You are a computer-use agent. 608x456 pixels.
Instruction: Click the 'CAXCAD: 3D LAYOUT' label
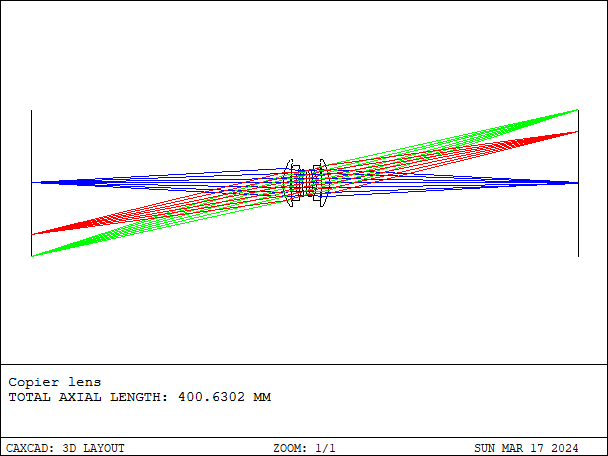pos(65,448)
